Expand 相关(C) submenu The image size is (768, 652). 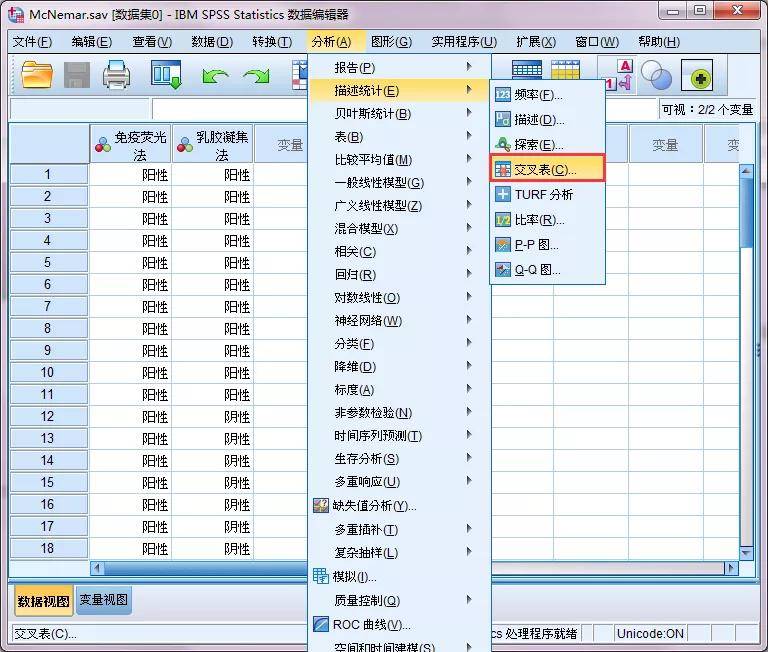point(399,252)
